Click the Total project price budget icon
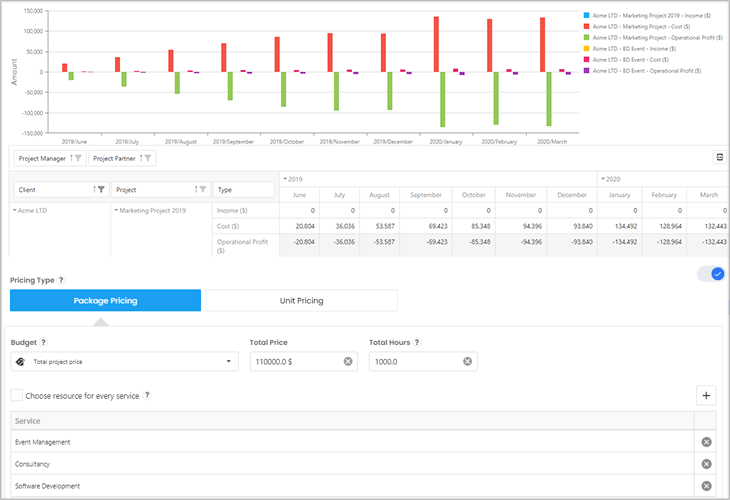Screen dimensions: 730x500 pos(20,362)
